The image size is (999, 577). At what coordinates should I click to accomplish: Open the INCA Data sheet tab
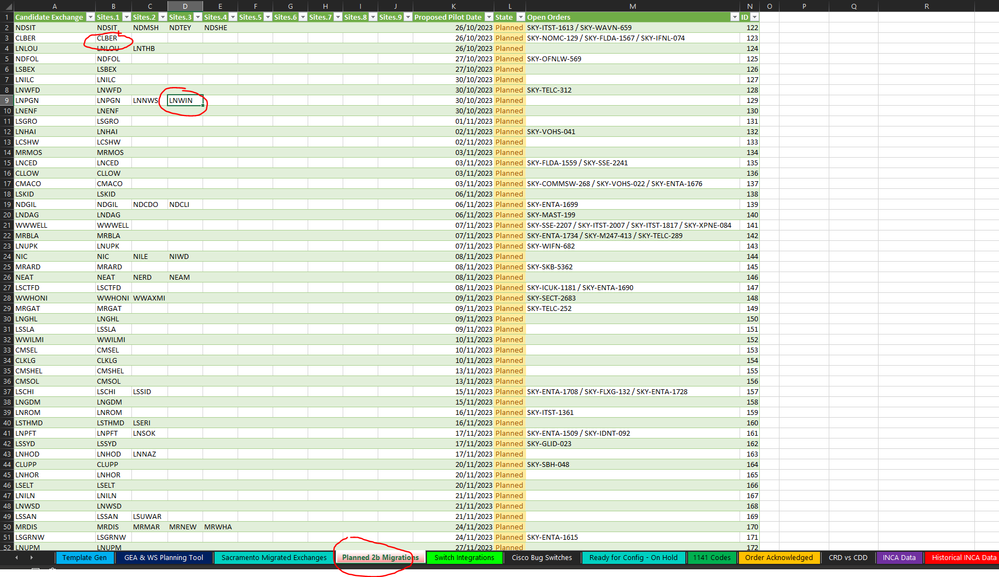point(899,558)
